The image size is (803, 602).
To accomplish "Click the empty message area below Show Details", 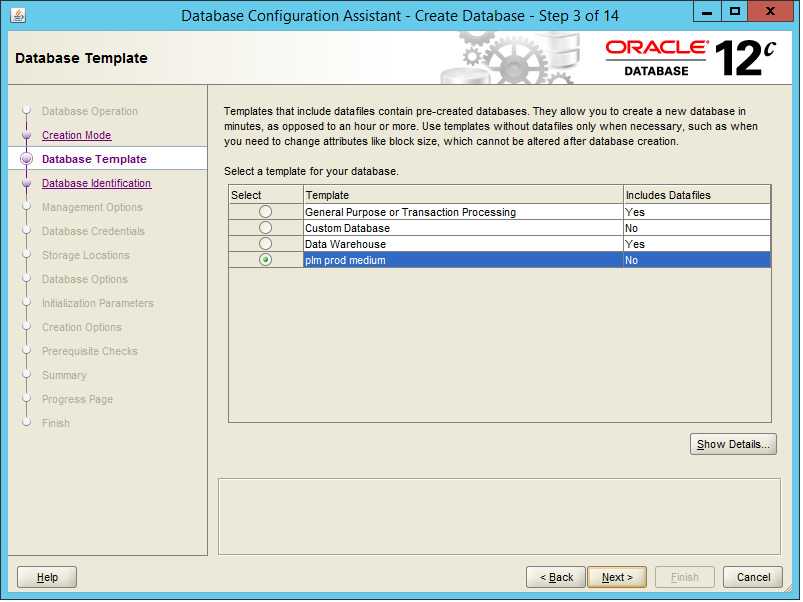I will click(x=499, y=517).
